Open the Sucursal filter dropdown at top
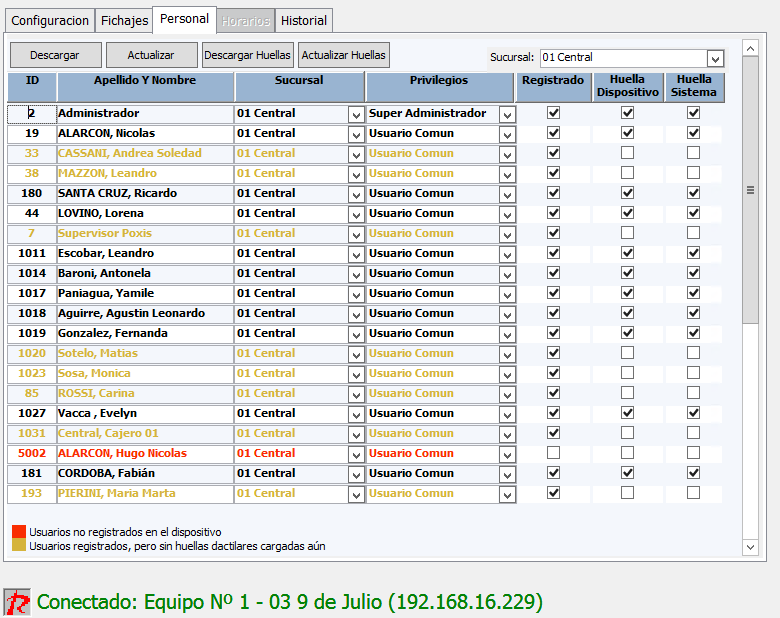Viewport: 780px width, 618px height. [714, 58]
